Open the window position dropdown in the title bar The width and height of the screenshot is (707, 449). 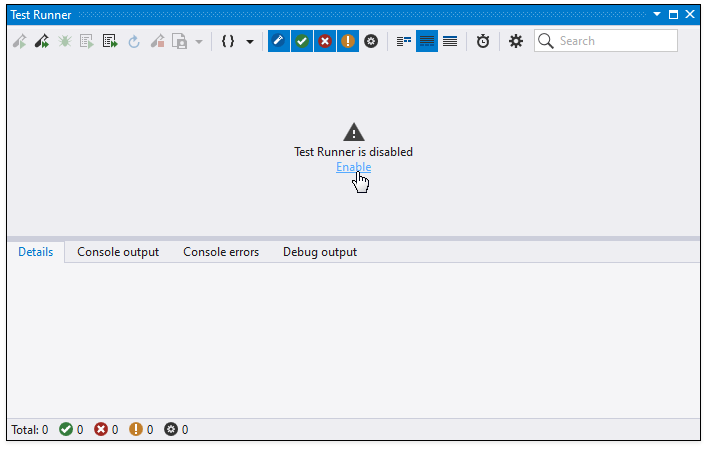pyautogui.click(x=657, y=14)
